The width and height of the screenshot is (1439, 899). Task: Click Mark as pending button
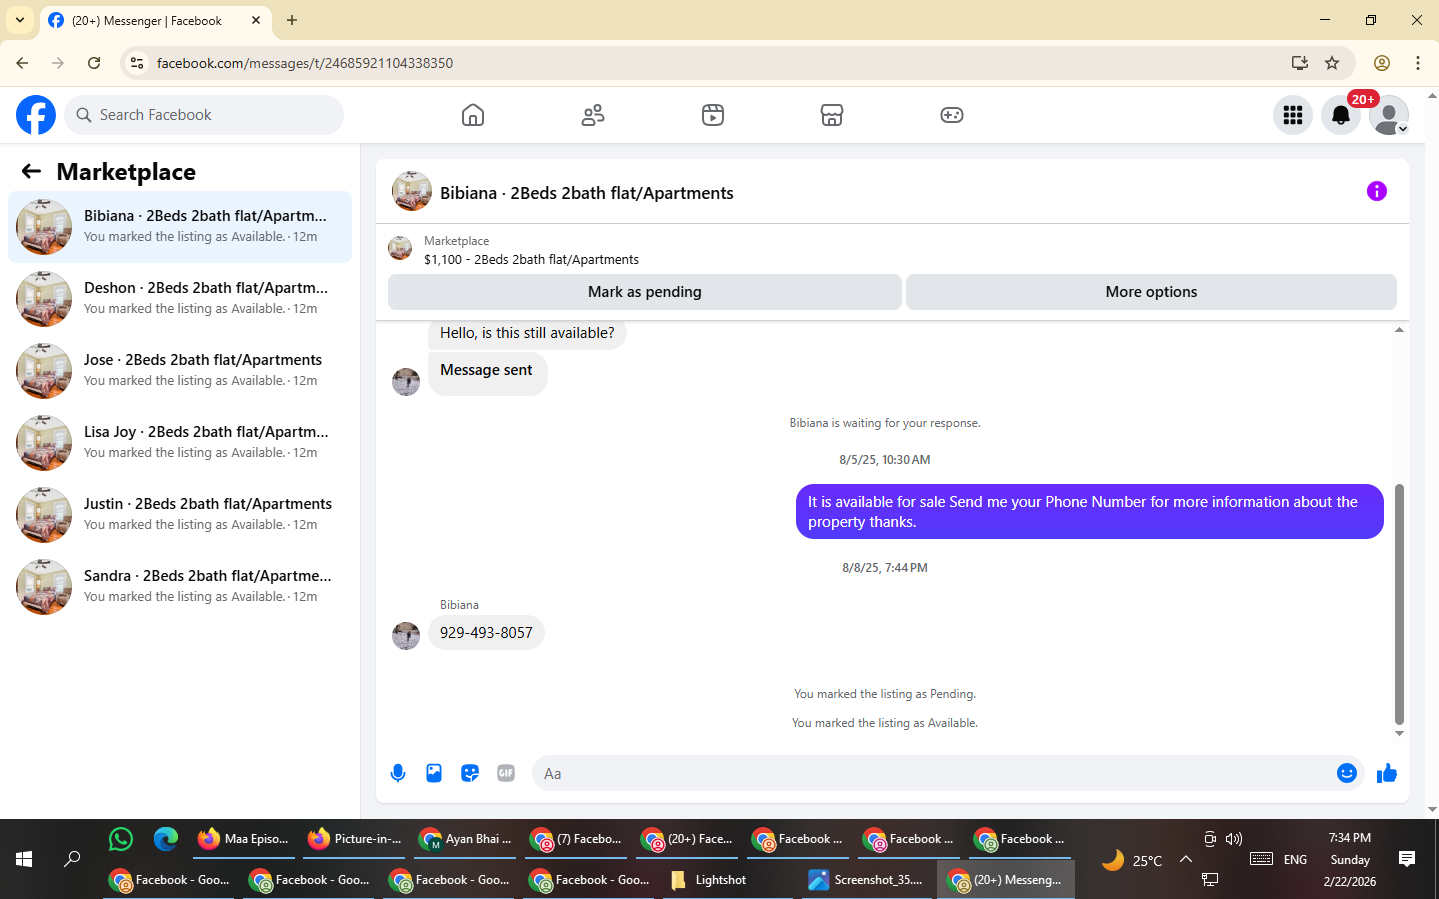coord(645,292)
